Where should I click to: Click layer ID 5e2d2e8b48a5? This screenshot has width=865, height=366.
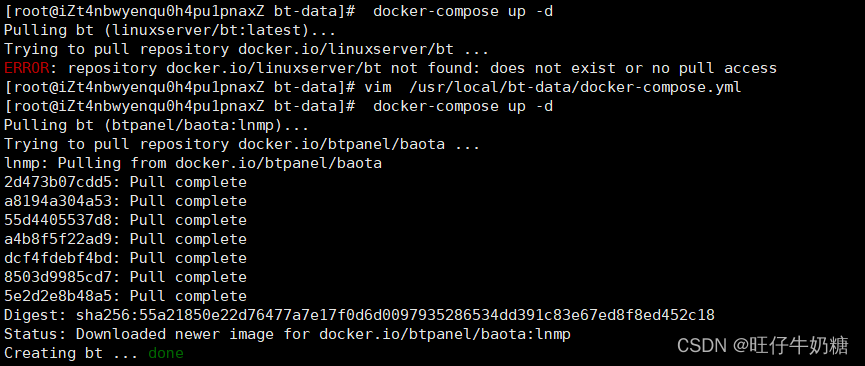[x=58, y=296]
